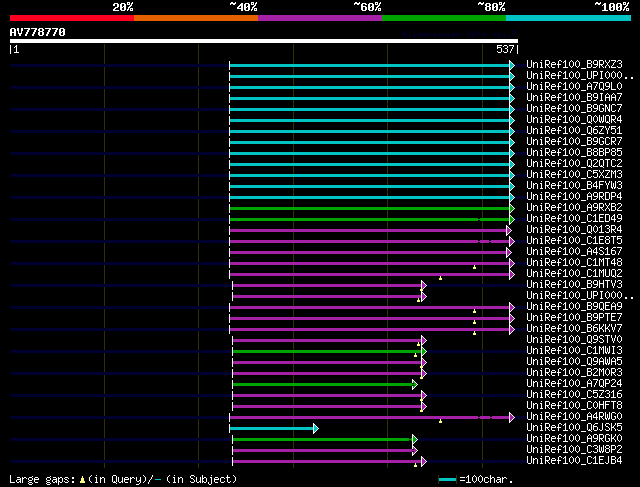Viewport: 640px width, 487px height.
Task: Select the UniRef100_A9RDP4 label
Action: pyautogui.click(x=574, y=197)
